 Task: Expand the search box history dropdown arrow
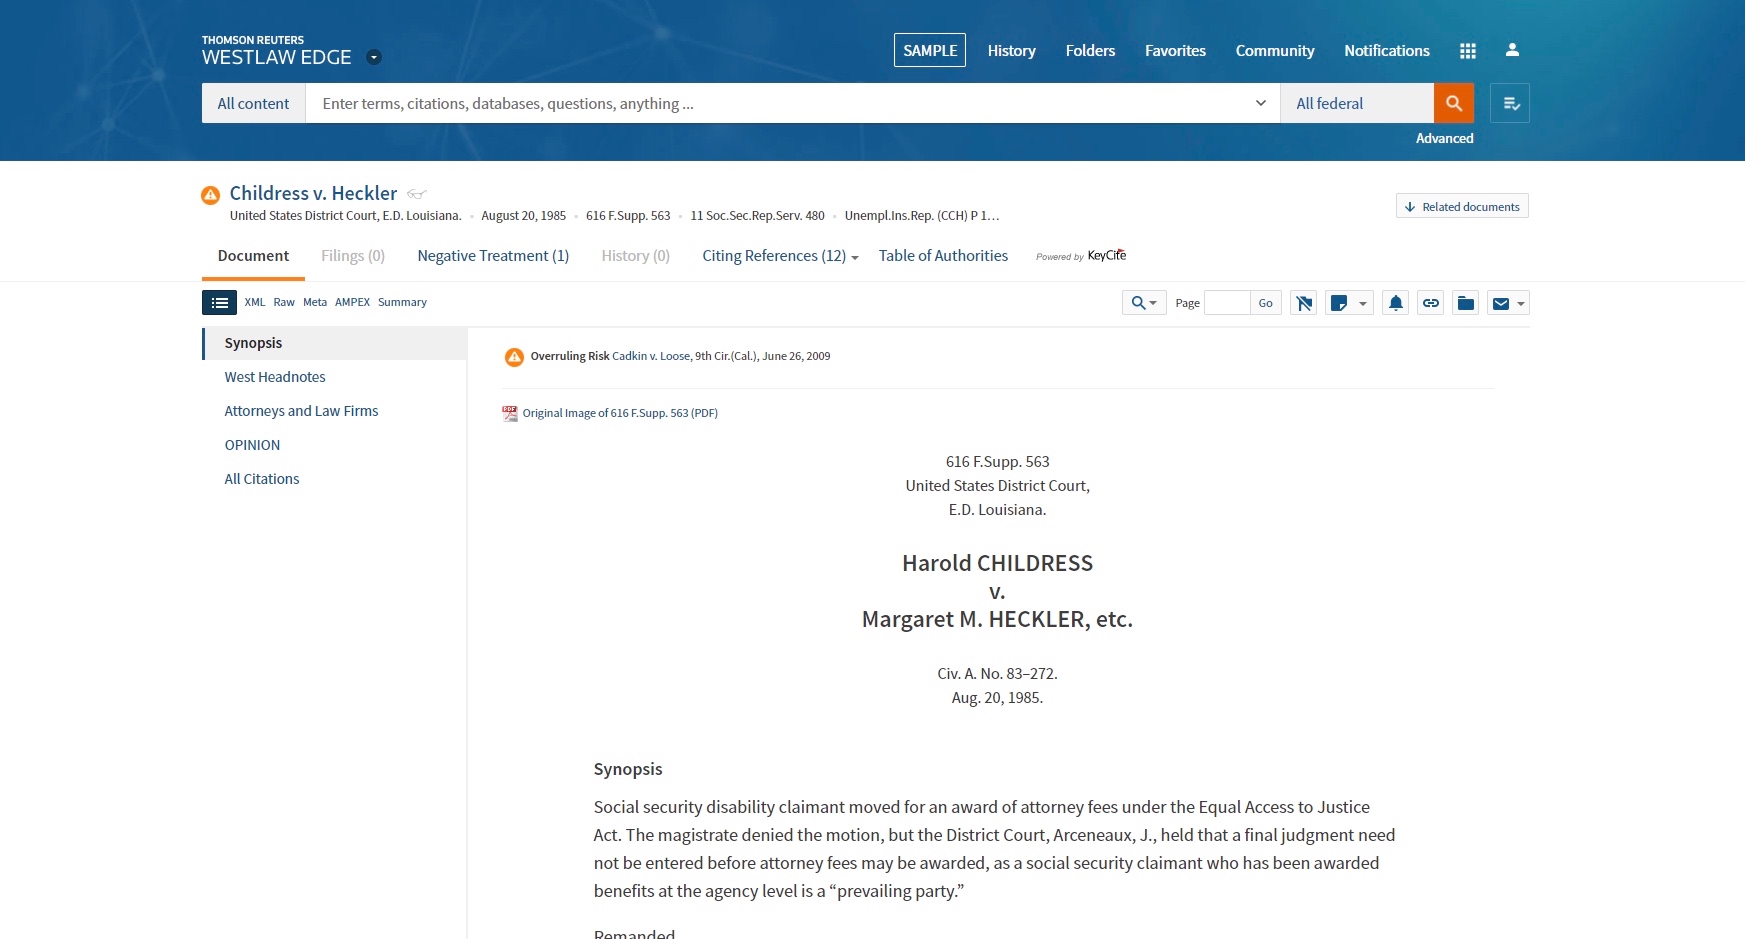click(x=1260, y=103)
